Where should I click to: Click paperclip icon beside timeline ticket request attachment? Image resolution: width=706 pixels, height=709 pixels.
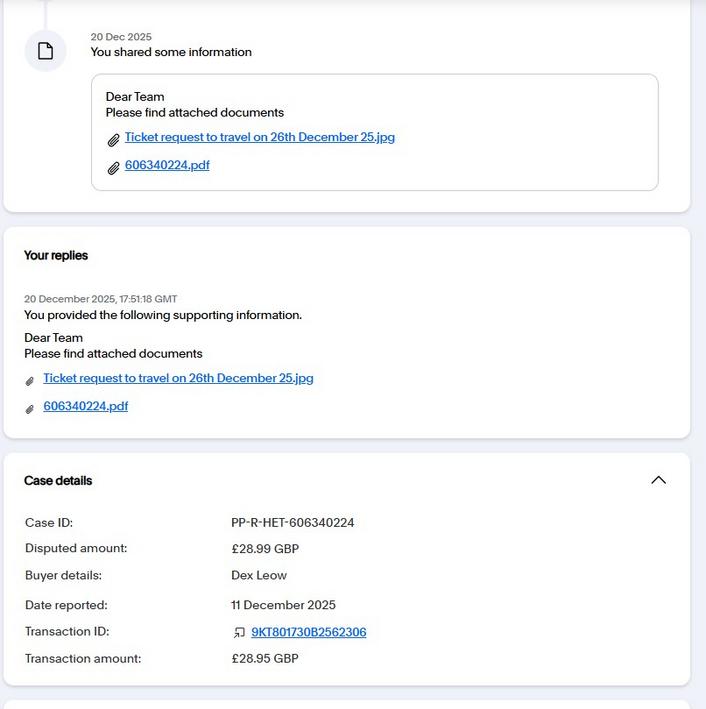(x=114, y=140)
